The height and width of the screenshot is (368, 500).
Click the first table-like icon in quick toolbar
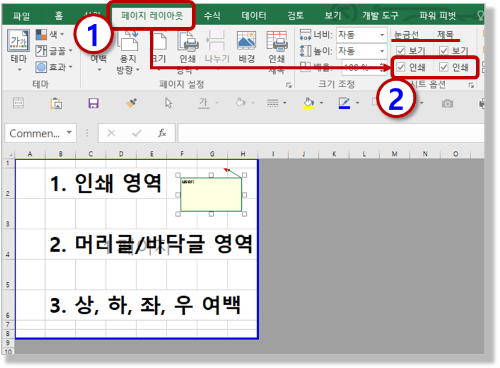coord(18,103)
